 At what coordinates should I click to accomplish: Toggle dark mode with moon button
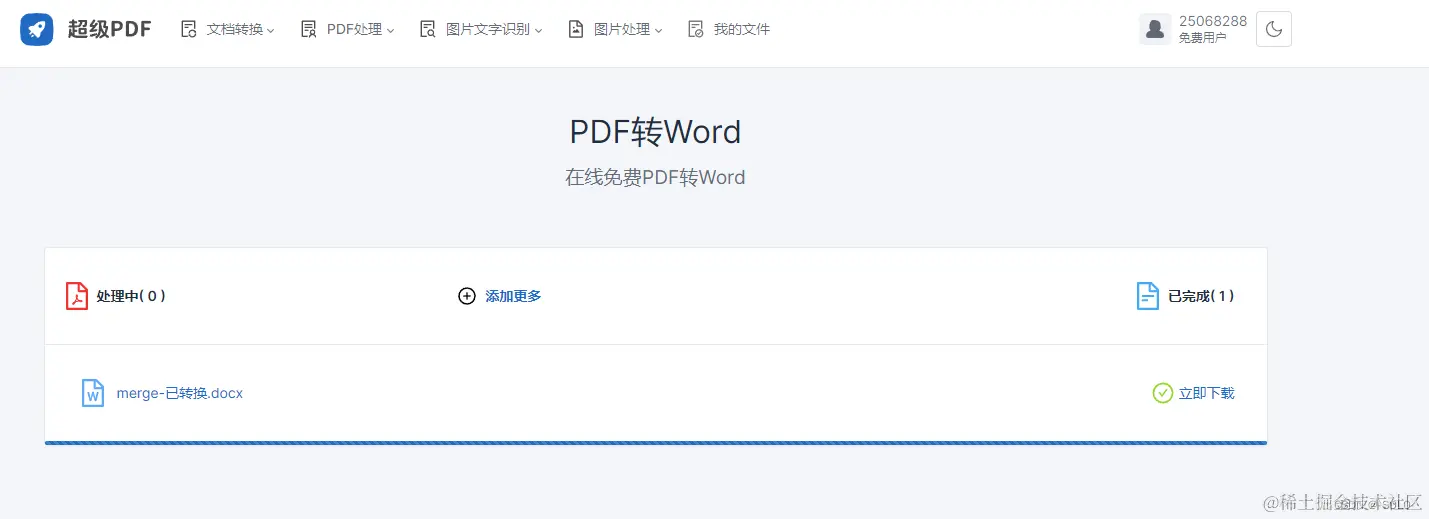(1274, 29)
